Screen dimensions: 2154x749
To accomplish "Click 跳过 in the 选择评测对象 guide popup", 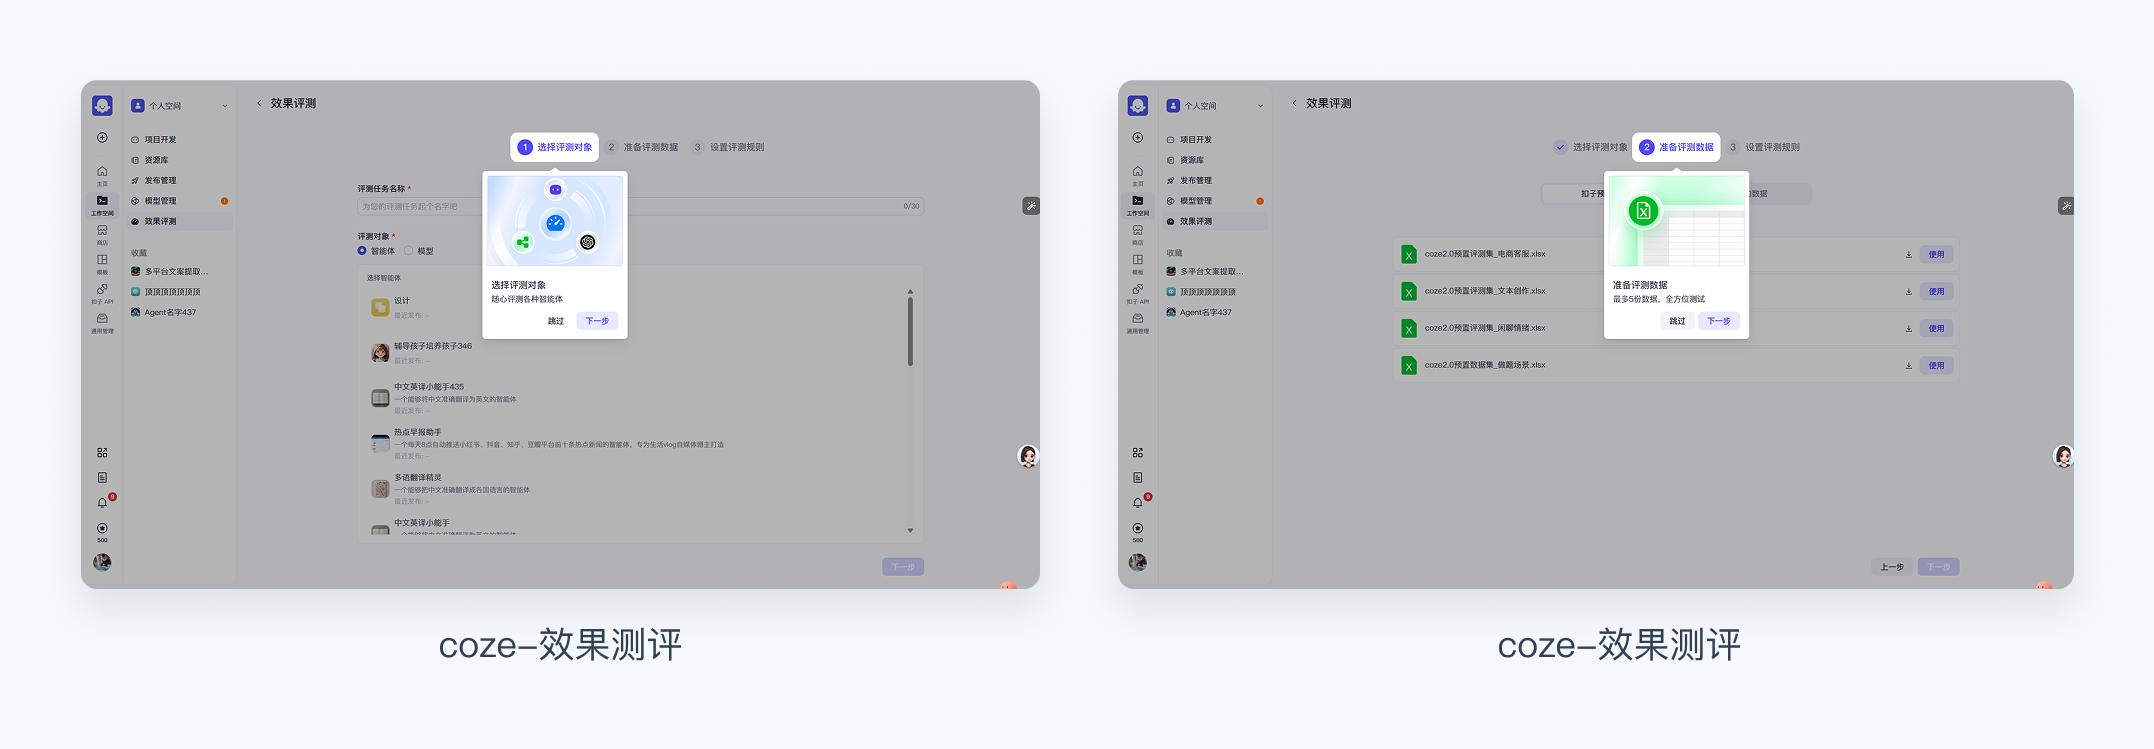I will coord(556,321).
